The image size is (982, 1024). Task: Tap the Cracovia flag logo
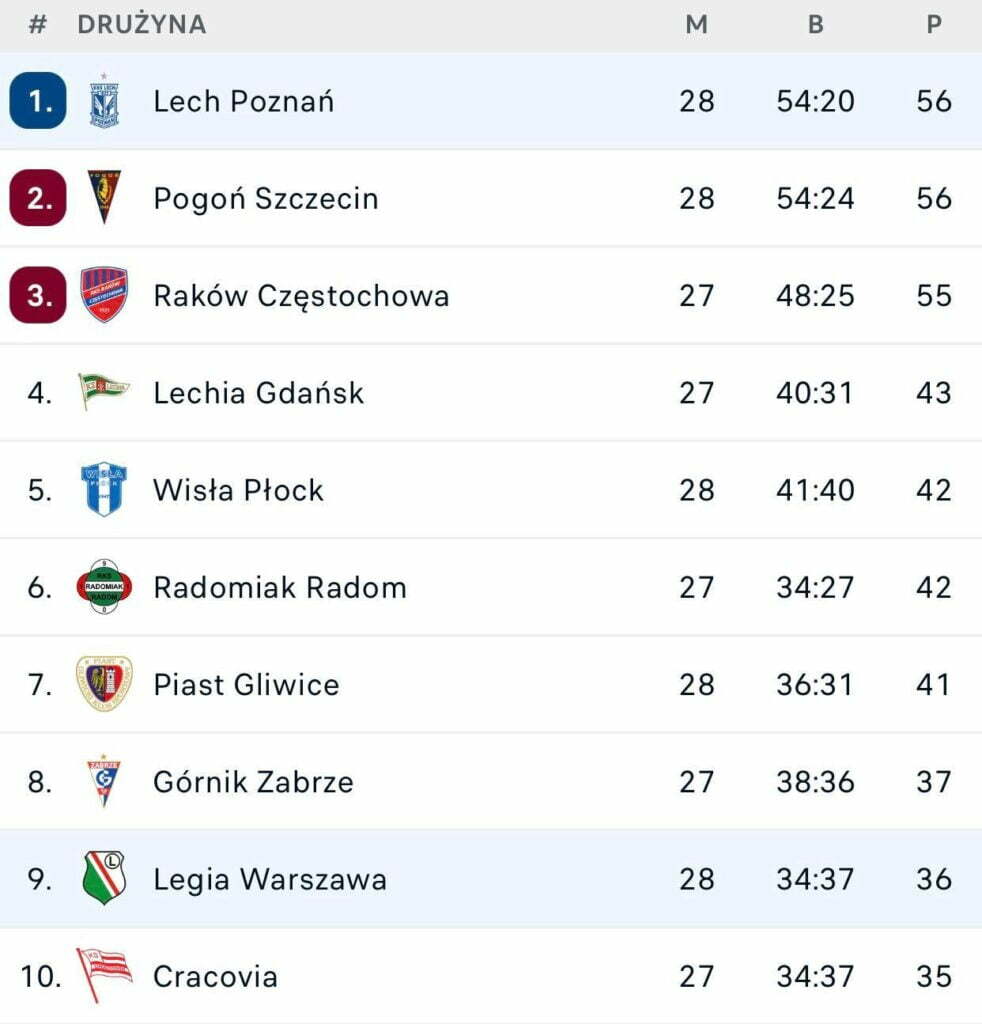104,975
